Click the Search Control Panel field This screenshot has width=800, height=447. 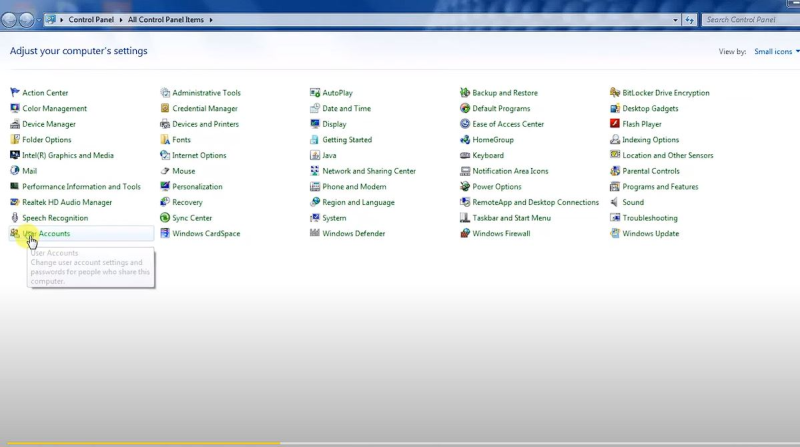(x=751, y=19)
